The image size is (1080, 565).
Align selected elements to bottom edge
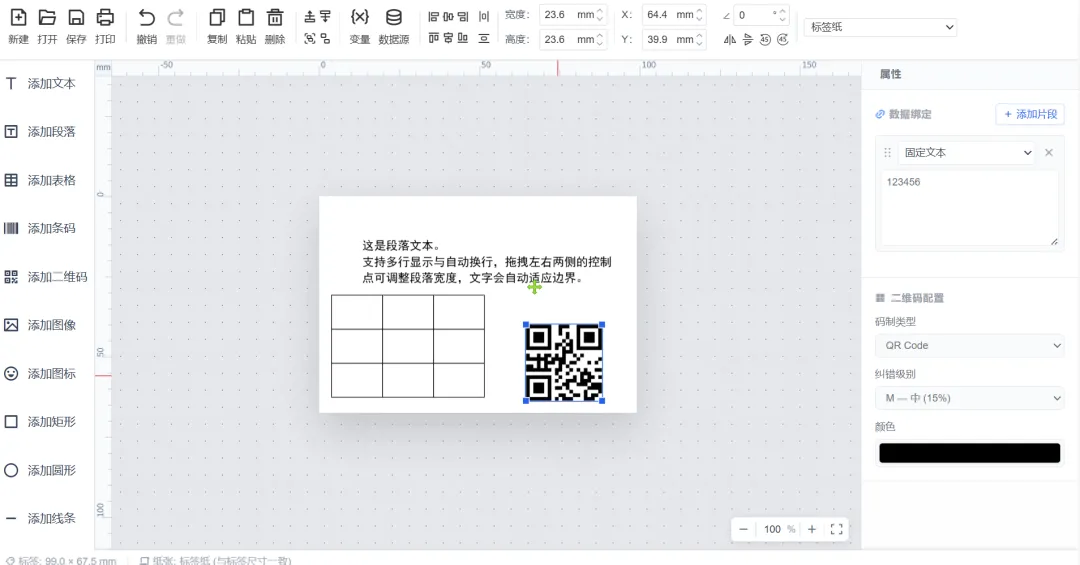tap(464, 39)
